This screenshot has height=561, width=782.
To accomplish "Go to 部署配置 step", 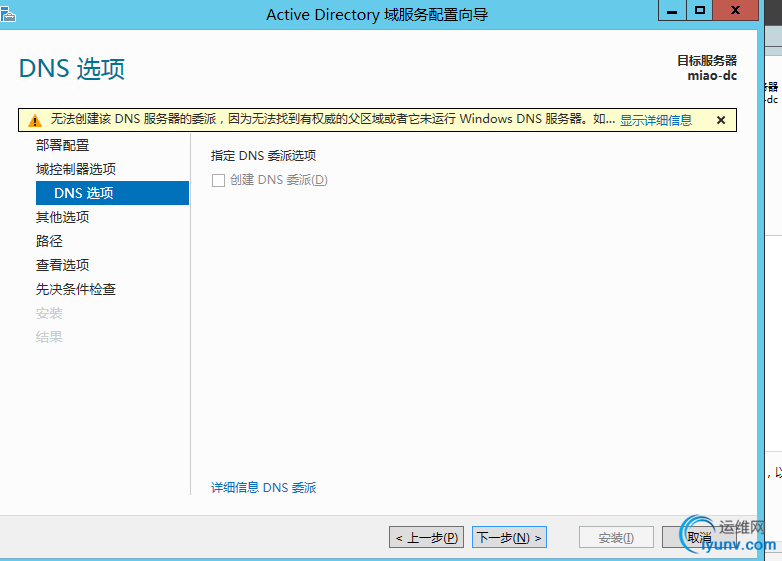I will pos(62,145).
